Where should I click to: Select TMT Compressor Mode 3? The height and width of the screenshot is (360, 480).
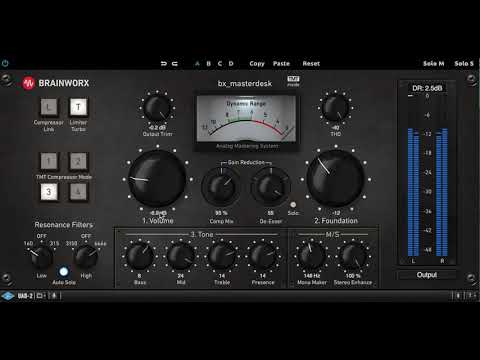tap(49, 192)
